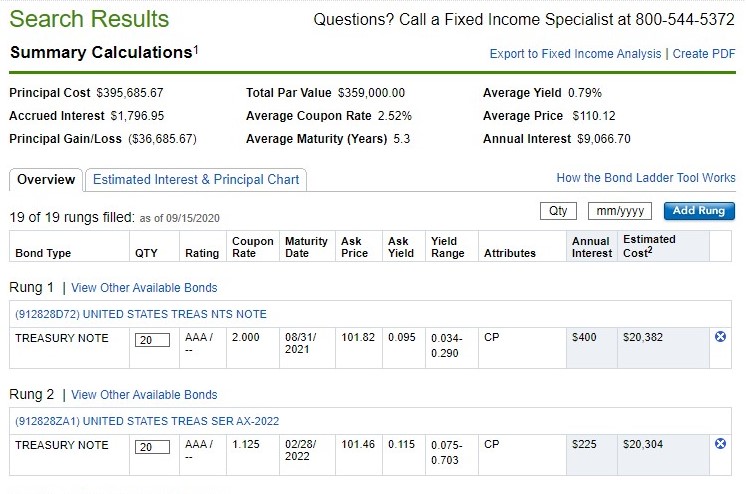Image resolution: width=746 pixels, height=494 pixels.
Task: Click the mm/yyyy date input field
Action: click(619, 211)
